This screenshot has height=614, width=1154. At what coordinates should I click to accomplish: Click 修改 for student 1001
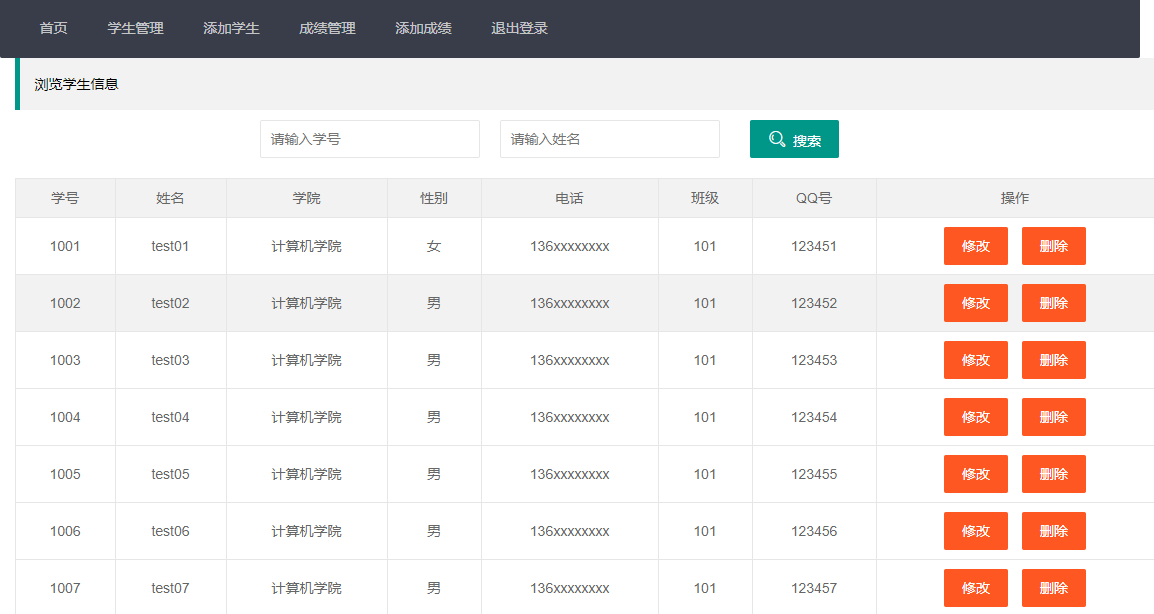pos(975,246)
